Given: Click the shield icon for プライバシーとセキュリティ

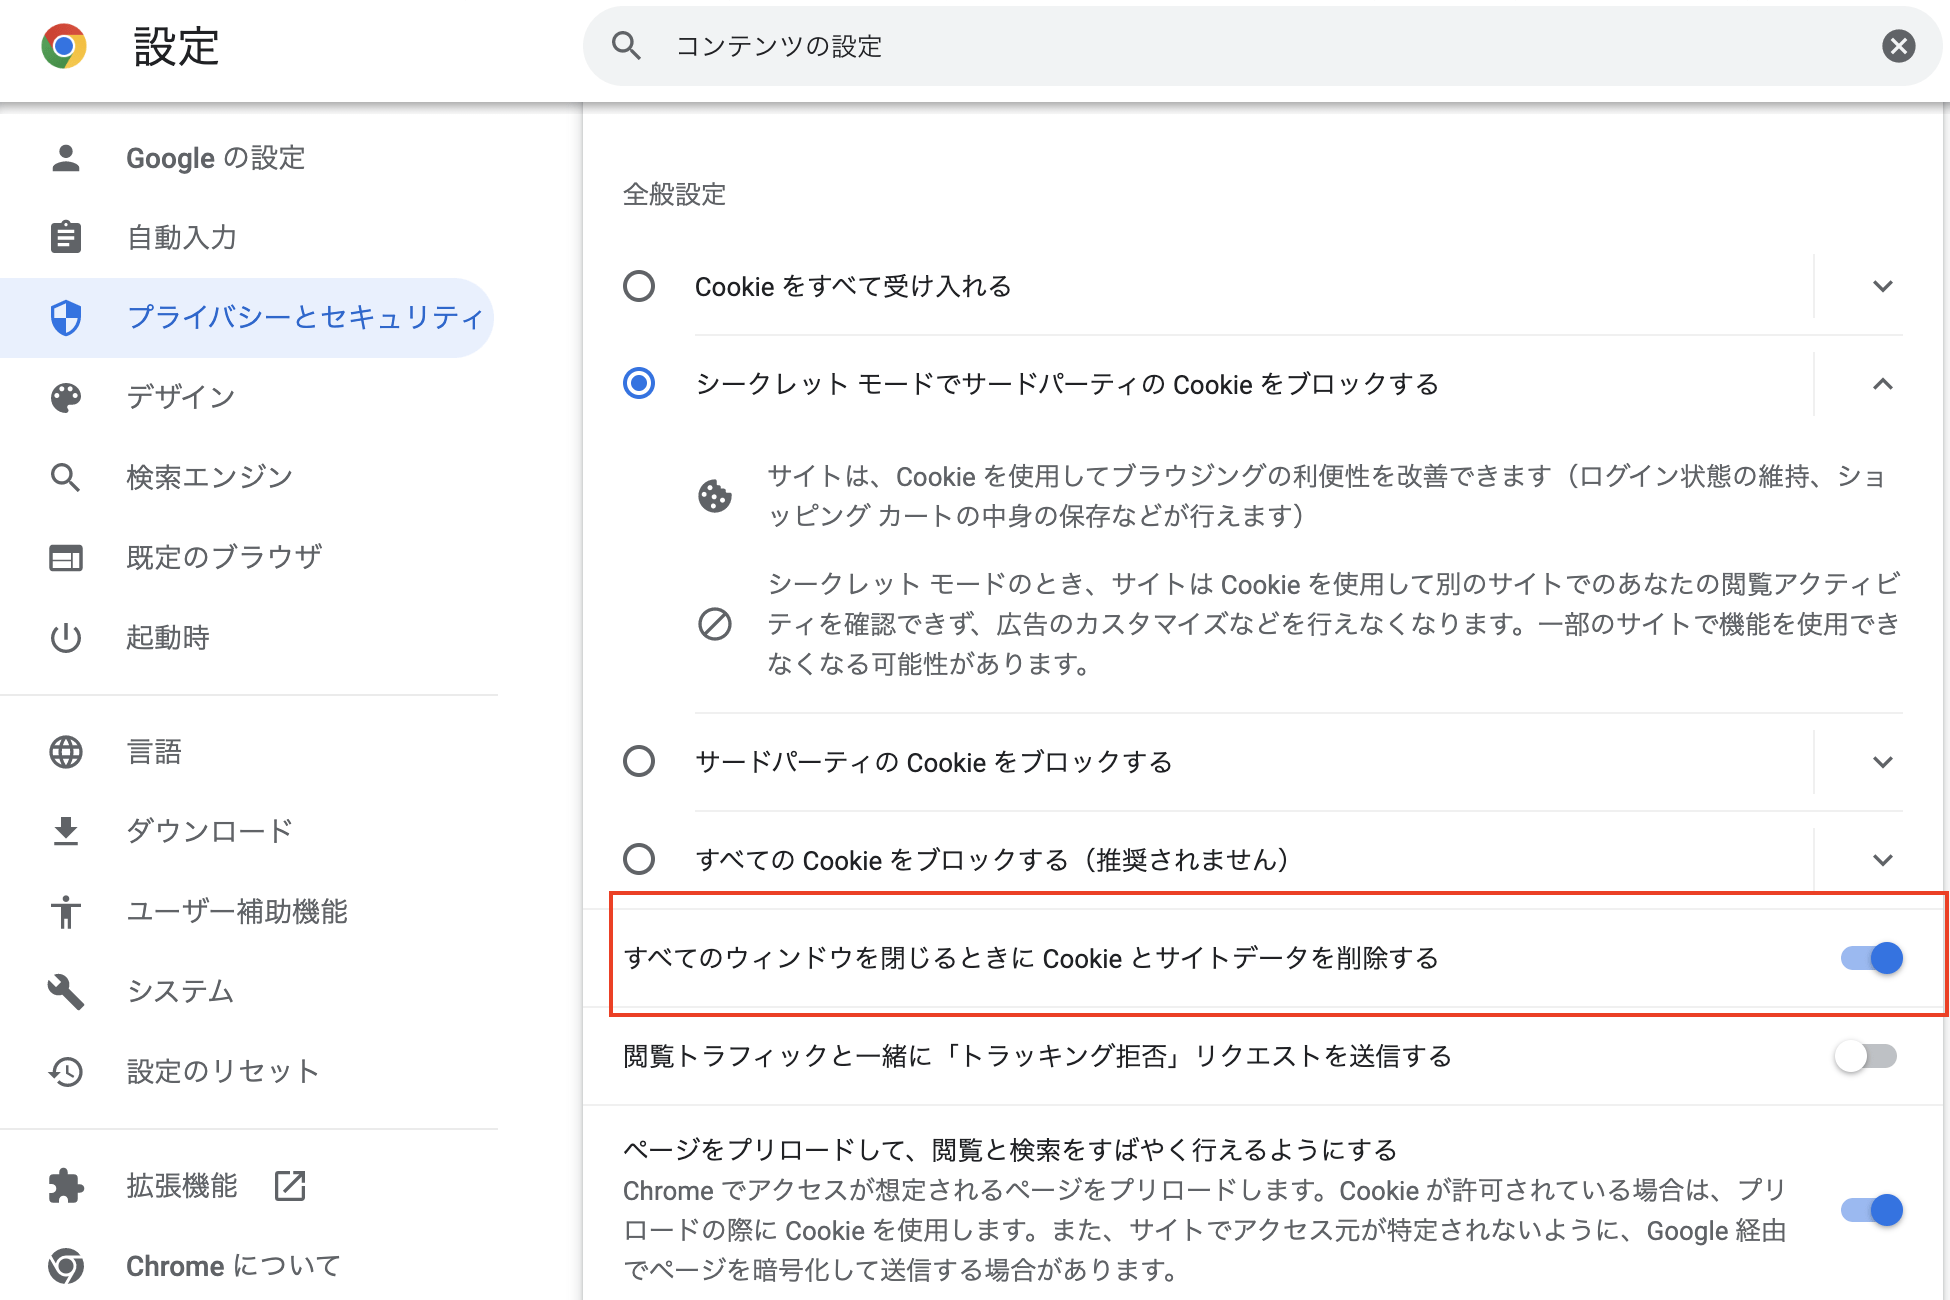Looking at the screenshot, I should 66,317.
